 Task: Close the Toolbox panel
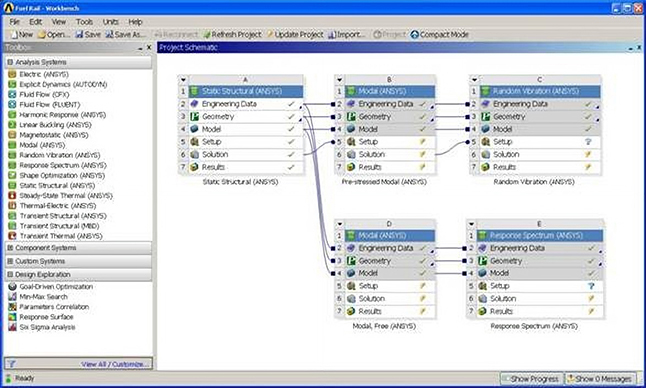point(149,48)
